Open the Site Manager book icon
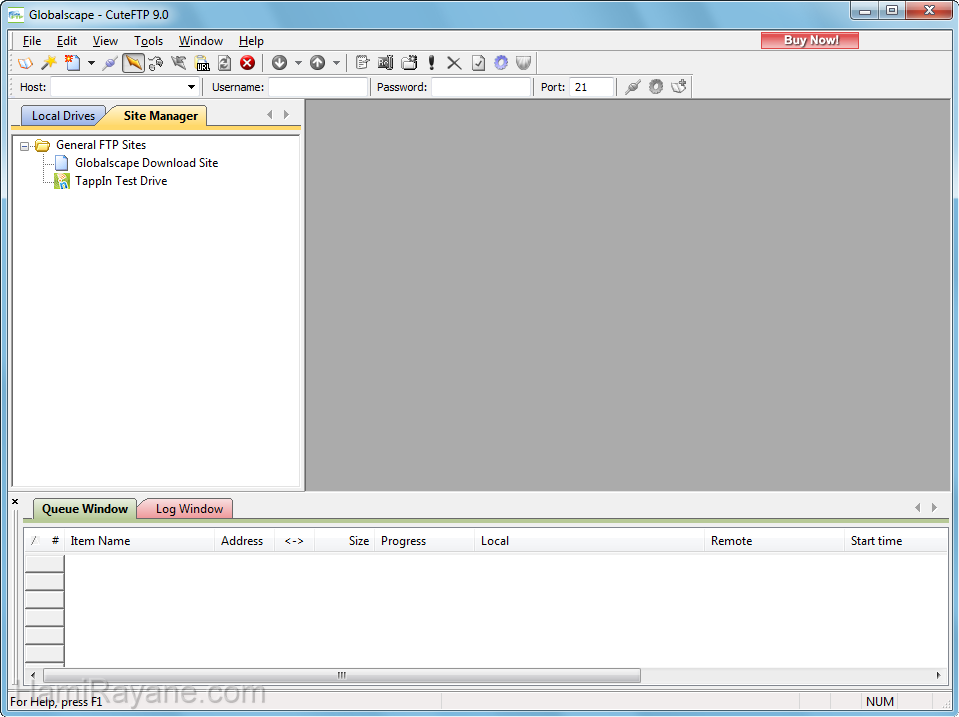Viewport: 959px width, 717px height. coord(25,62)
